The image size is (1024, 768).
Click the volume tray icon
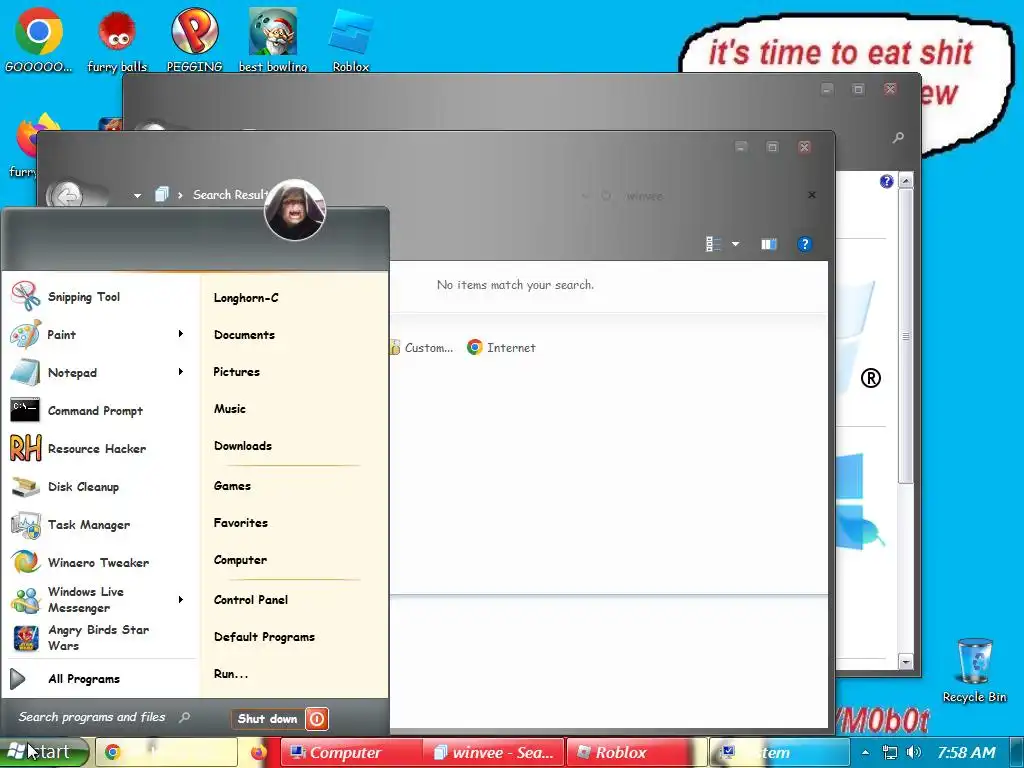pos(914,752)
